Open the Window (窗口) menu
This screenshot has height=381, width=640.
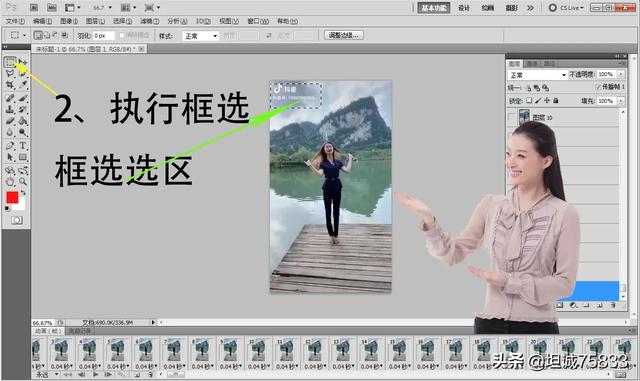click(258, 21)
